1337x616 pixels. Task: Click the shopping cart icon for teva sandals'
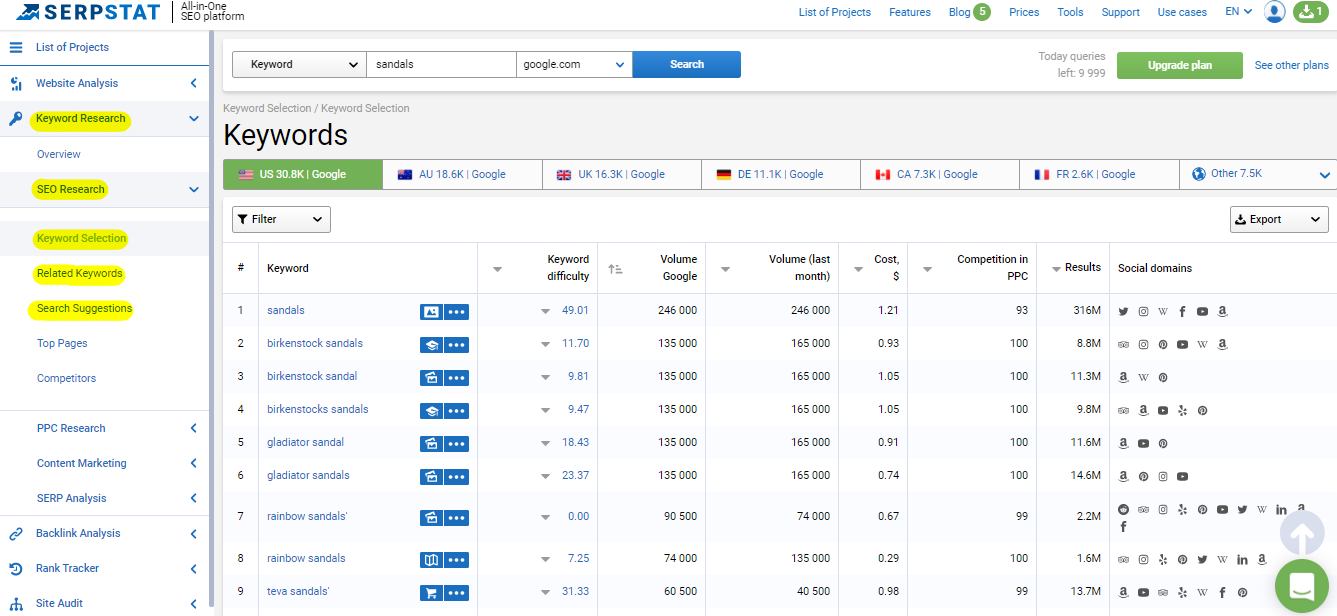point(431,592)
